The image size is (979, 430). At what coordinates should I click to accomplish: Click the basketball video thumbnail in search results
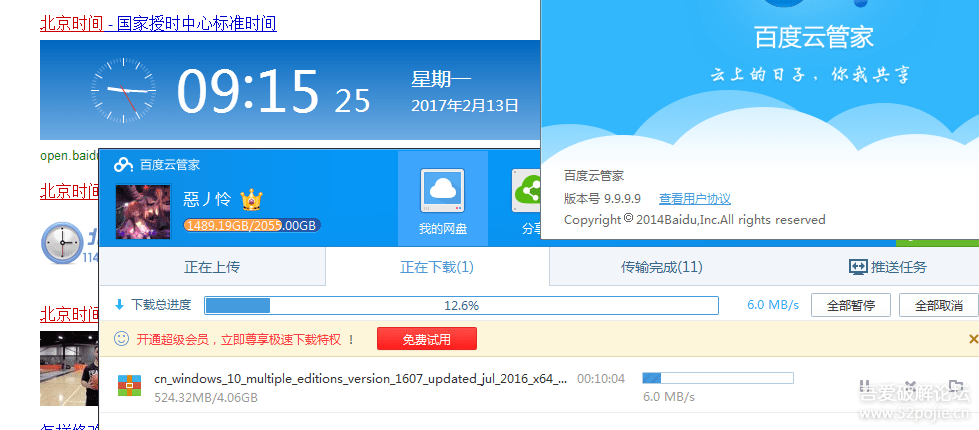[69, 368]
